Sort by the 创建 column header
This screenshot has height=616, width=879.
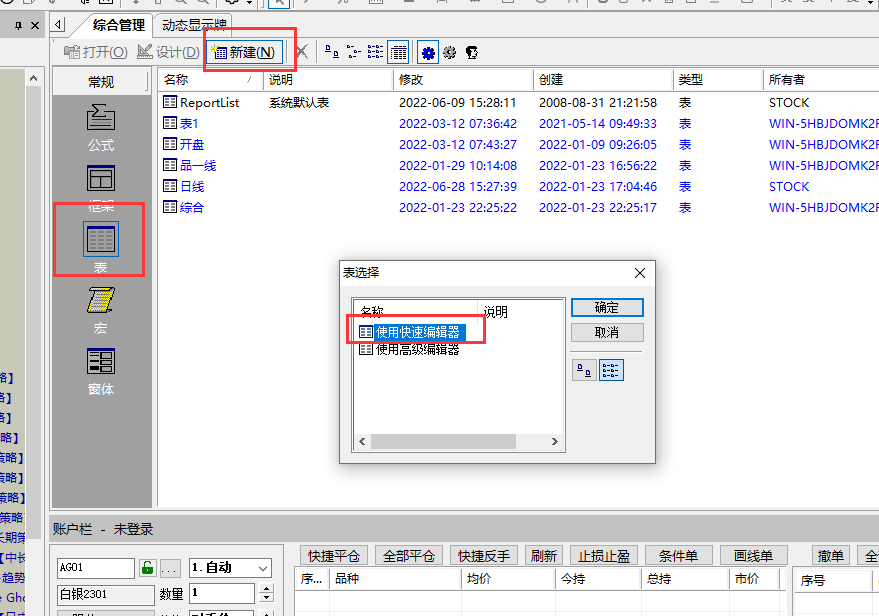603,80
